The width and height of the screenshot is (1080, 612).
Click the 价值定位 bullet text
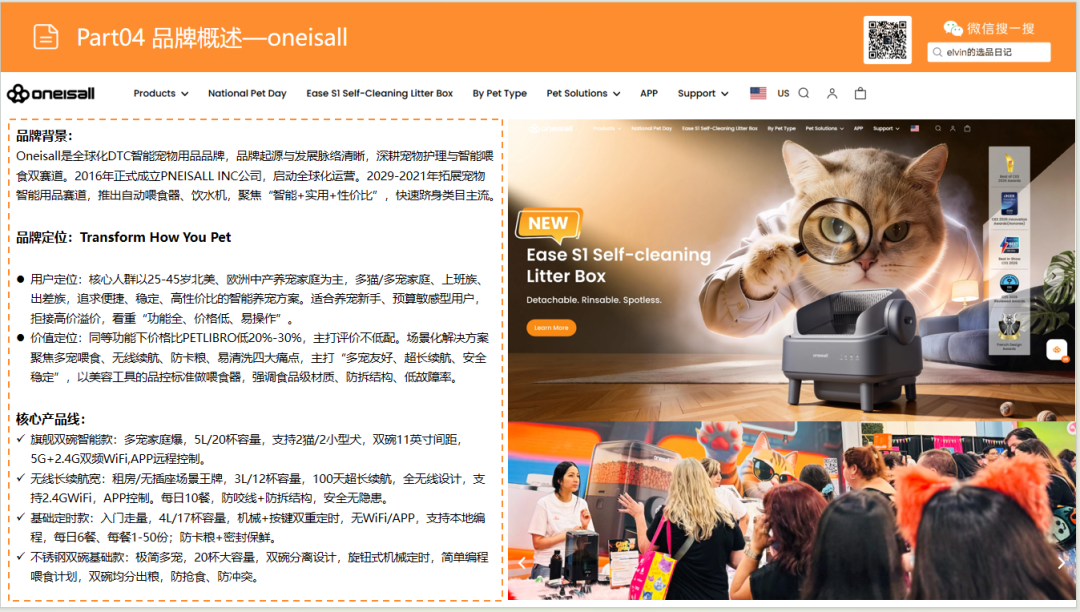(x=259, y=357)
